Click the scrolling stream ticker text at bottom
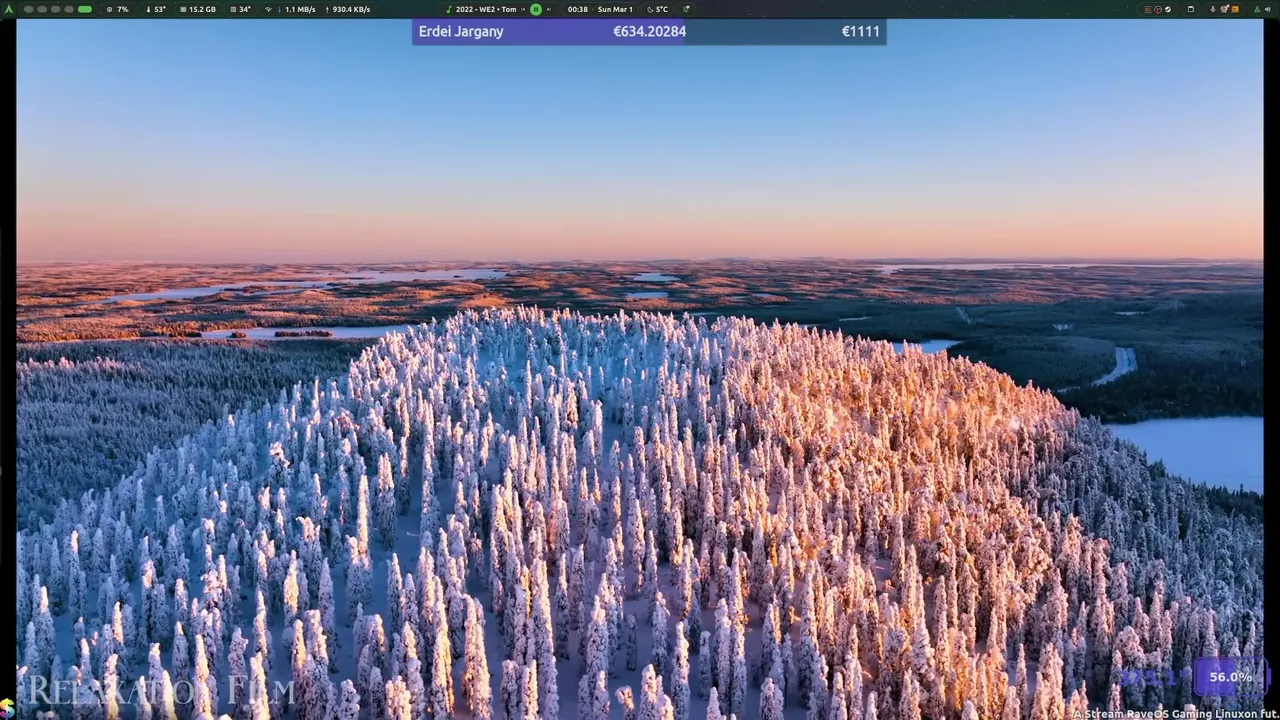 [x=1176, y=714]
